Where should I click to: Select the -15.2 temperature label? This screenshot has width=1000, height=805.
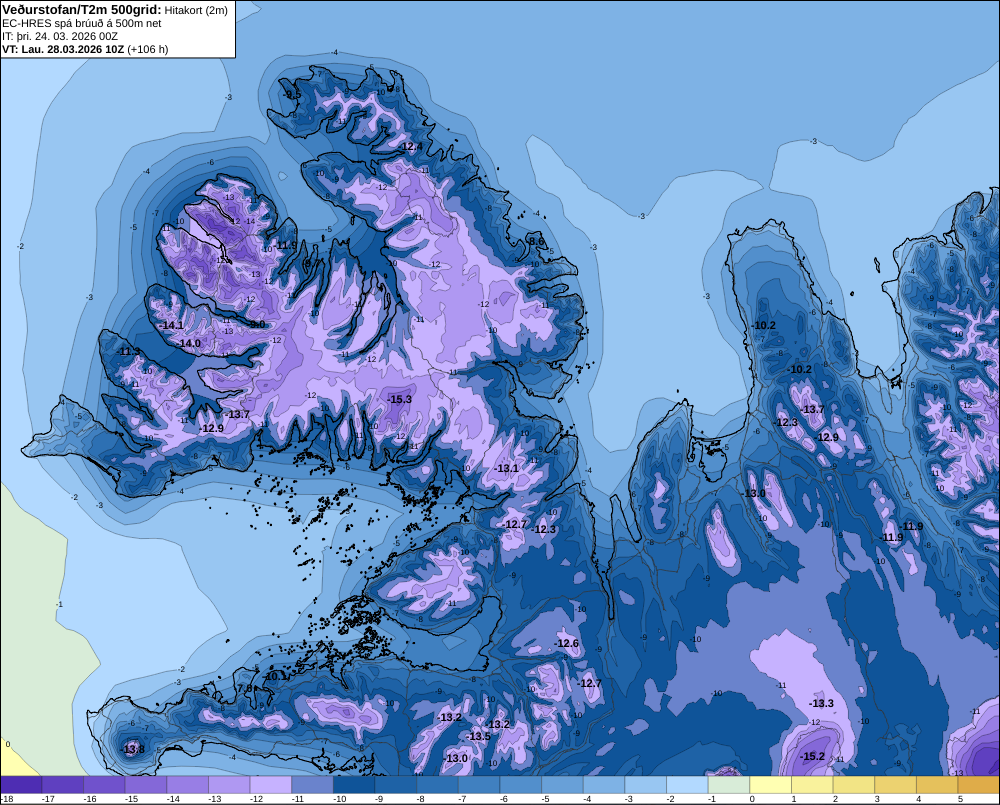tap(812, 756)
